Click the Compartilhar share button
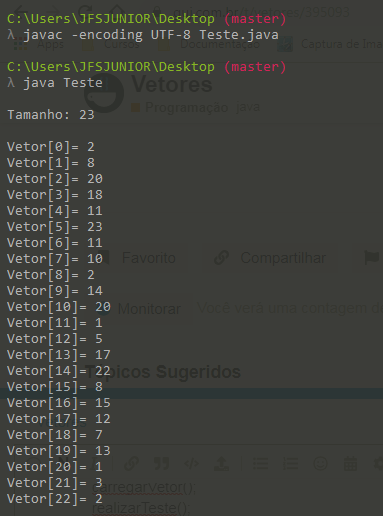Screen dimensions: 383x516 271,258
